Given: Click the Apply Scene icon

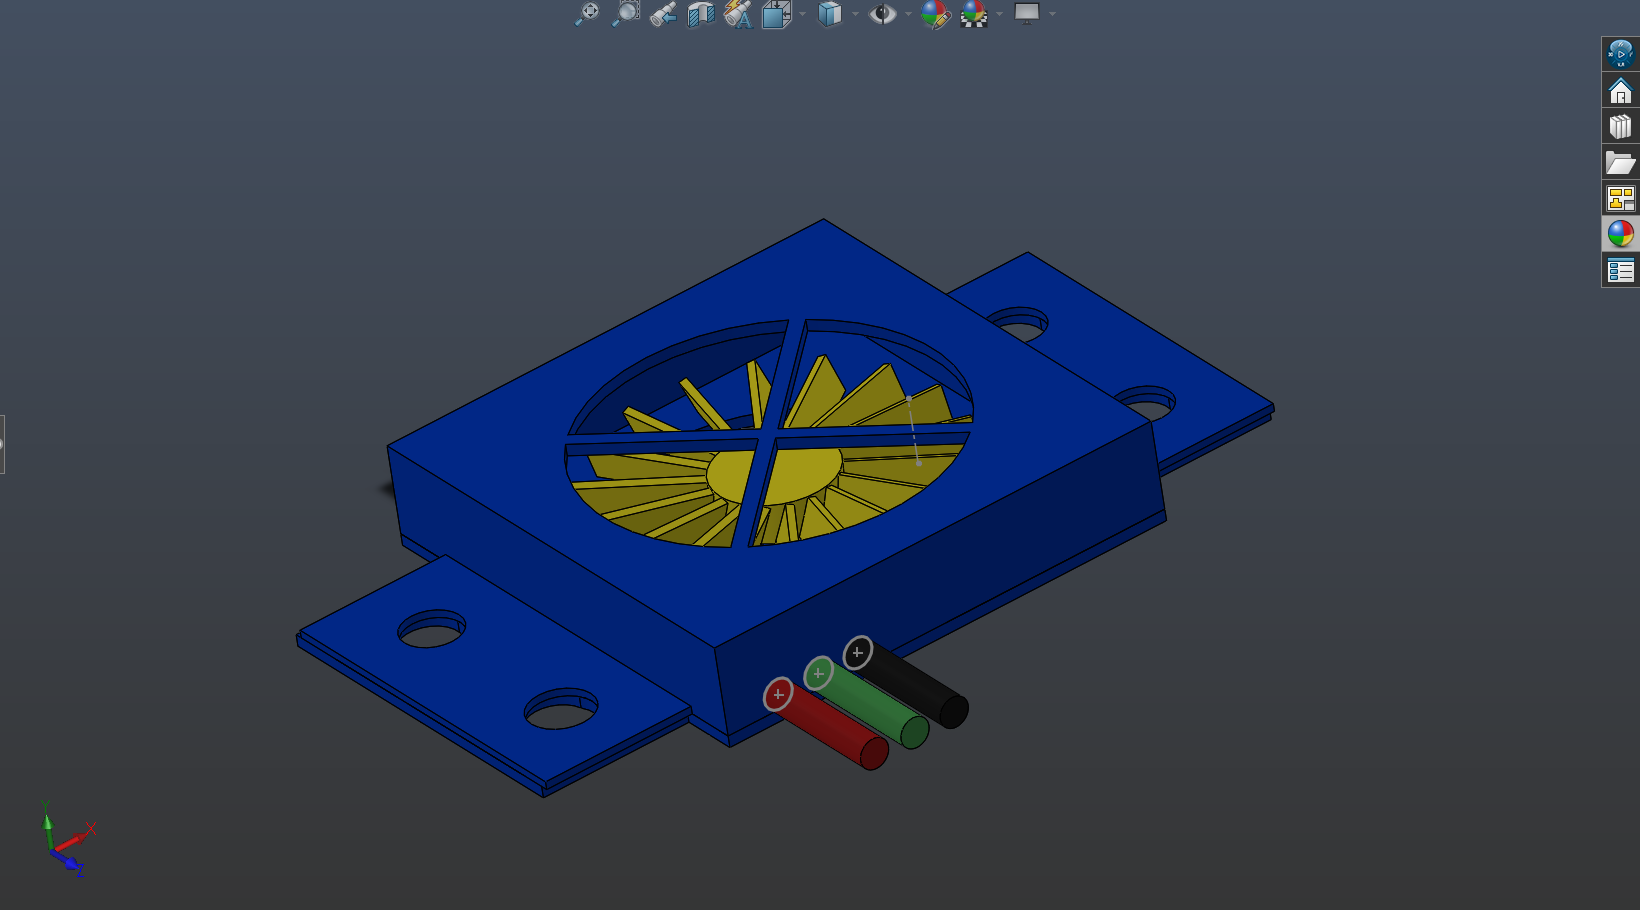Looking at the screenshot, I should click(x=973, y=14).
